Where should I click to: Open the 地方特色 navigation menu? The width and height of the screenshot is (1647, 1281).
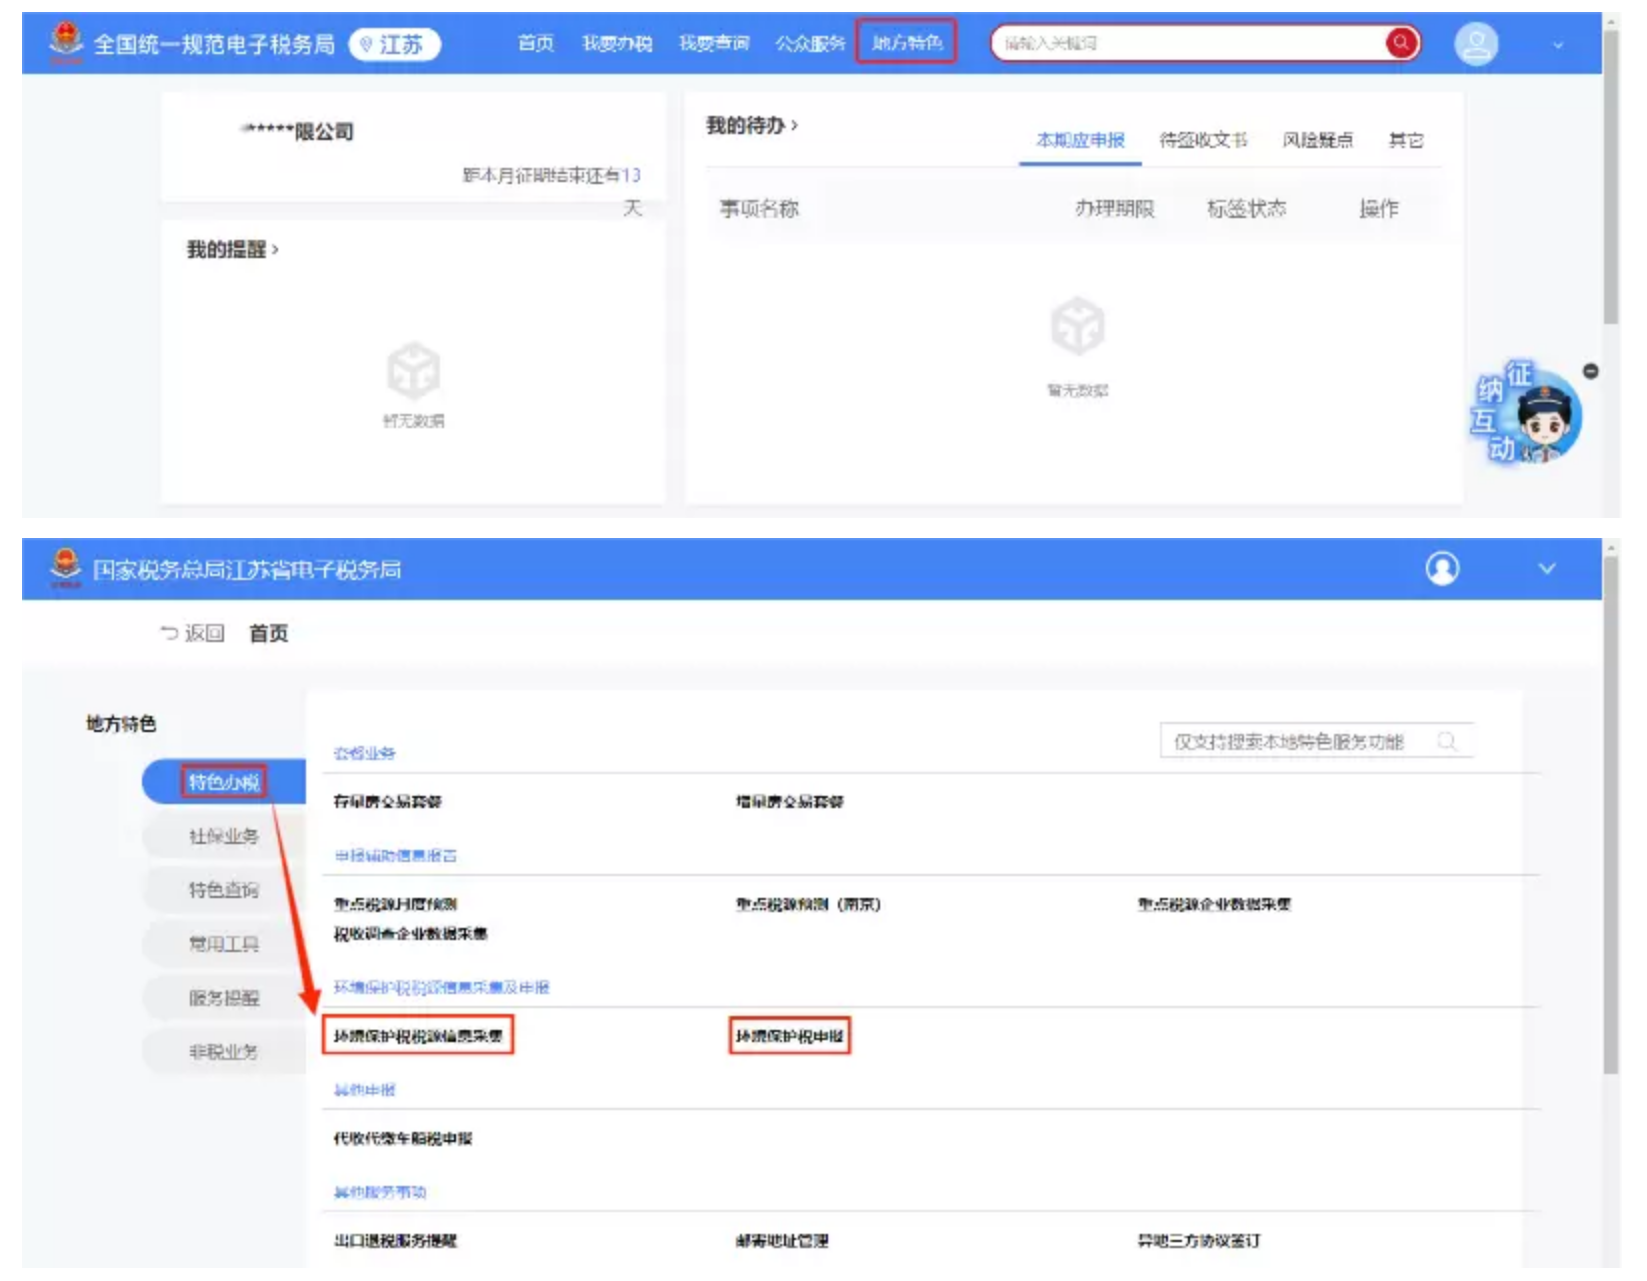(906, 43)
